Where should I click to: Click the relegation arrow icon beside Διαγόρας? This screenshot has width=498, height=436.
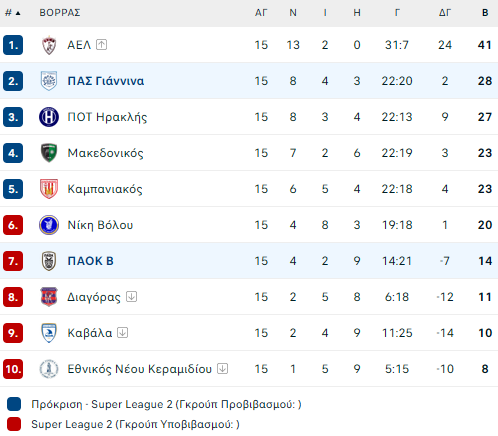131,296
